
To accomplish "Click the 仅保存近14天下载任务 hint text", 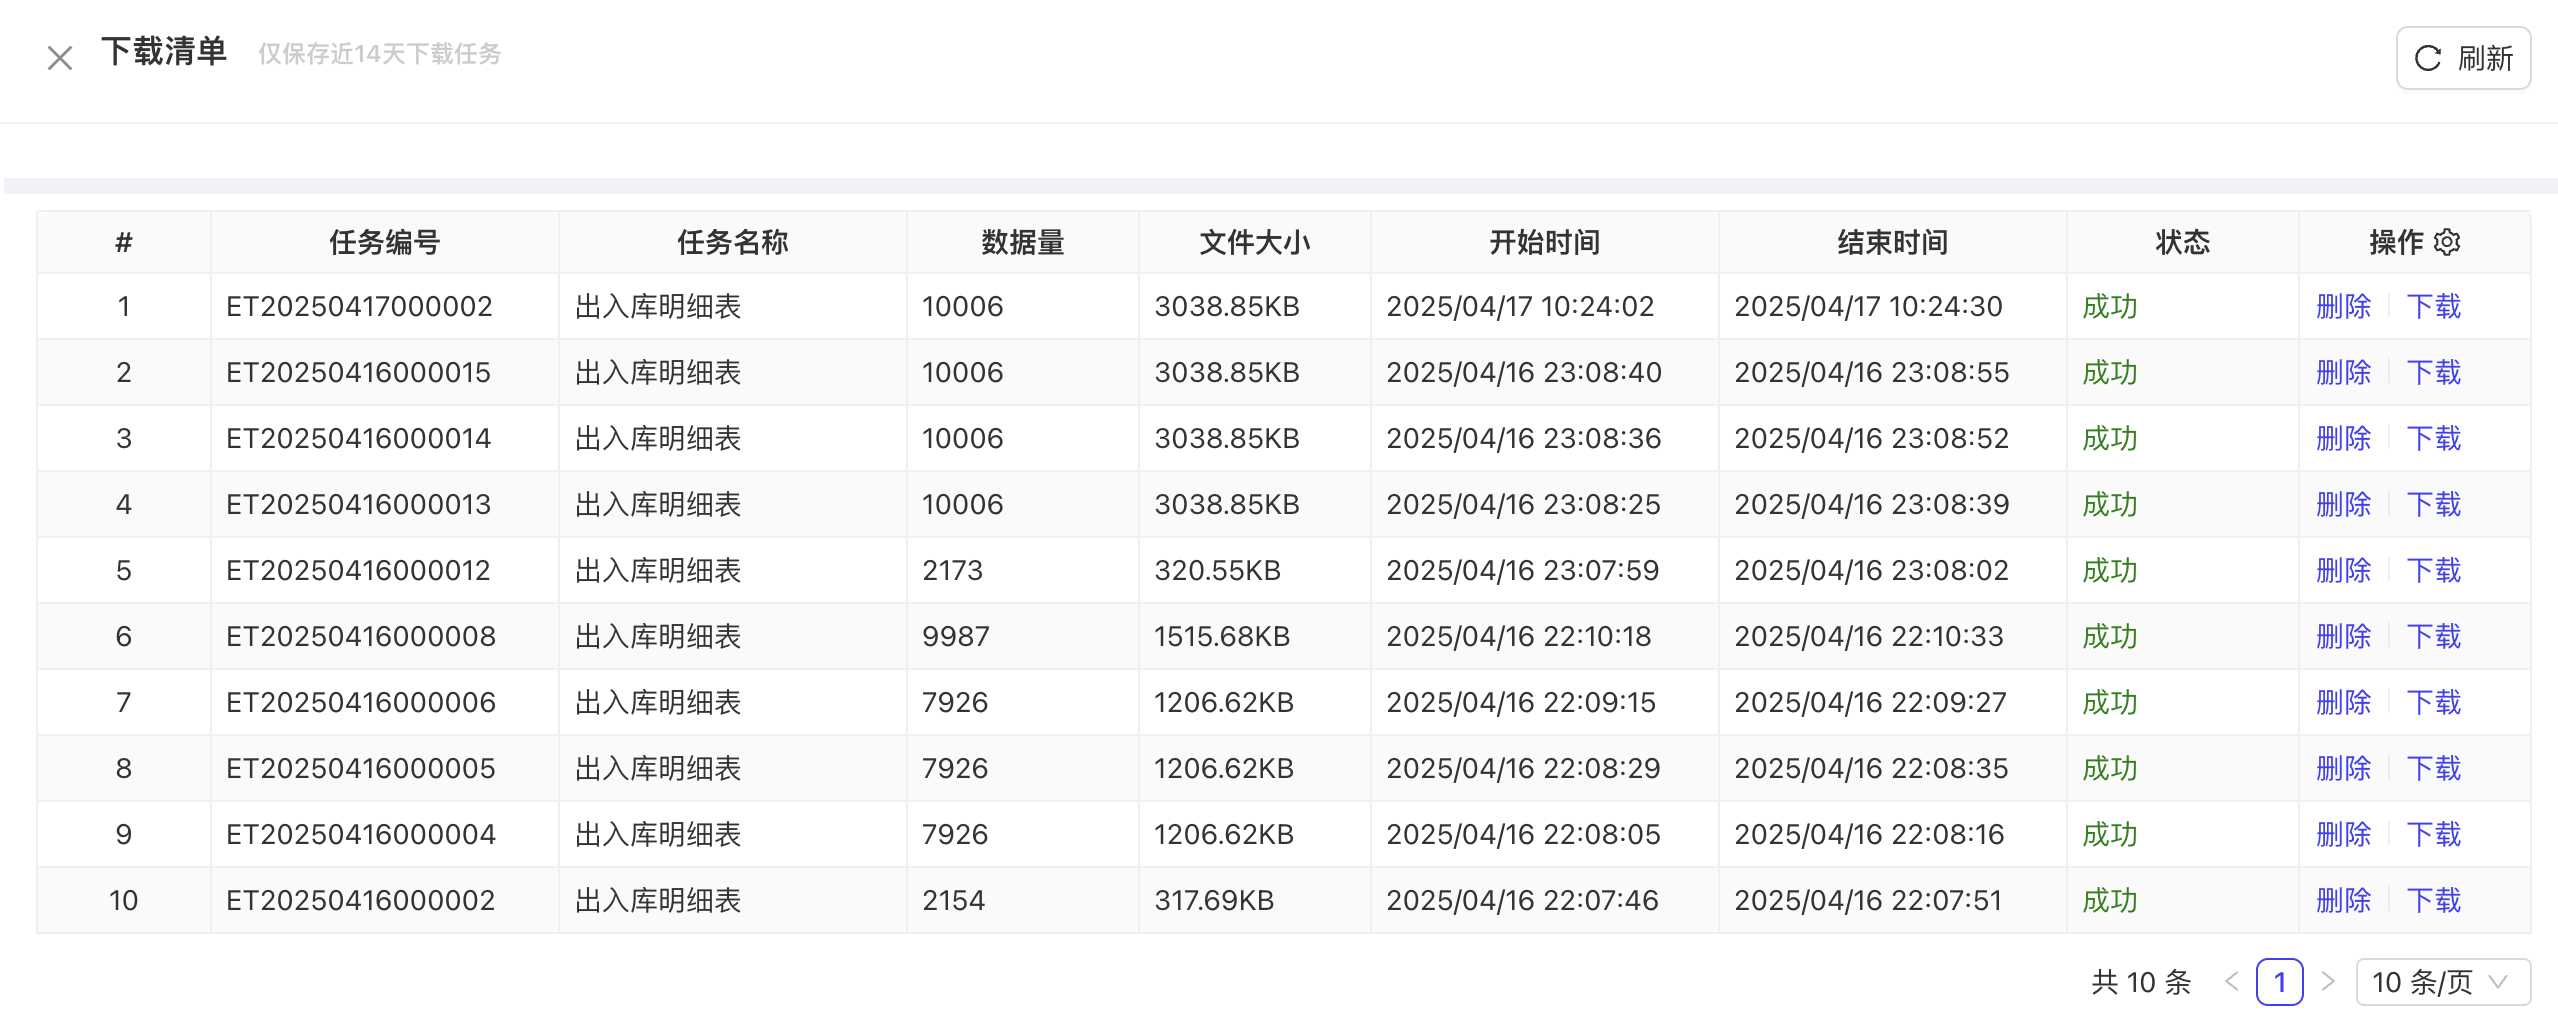I will coord(379,54).
